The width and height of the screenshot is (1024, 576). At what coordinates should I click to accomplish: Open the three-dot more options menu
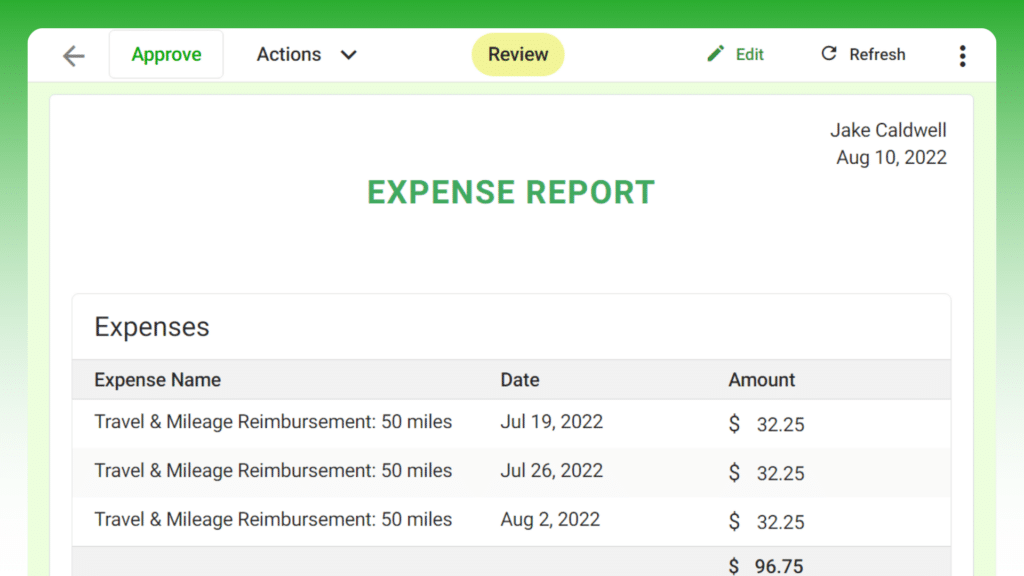coord(963,56)
